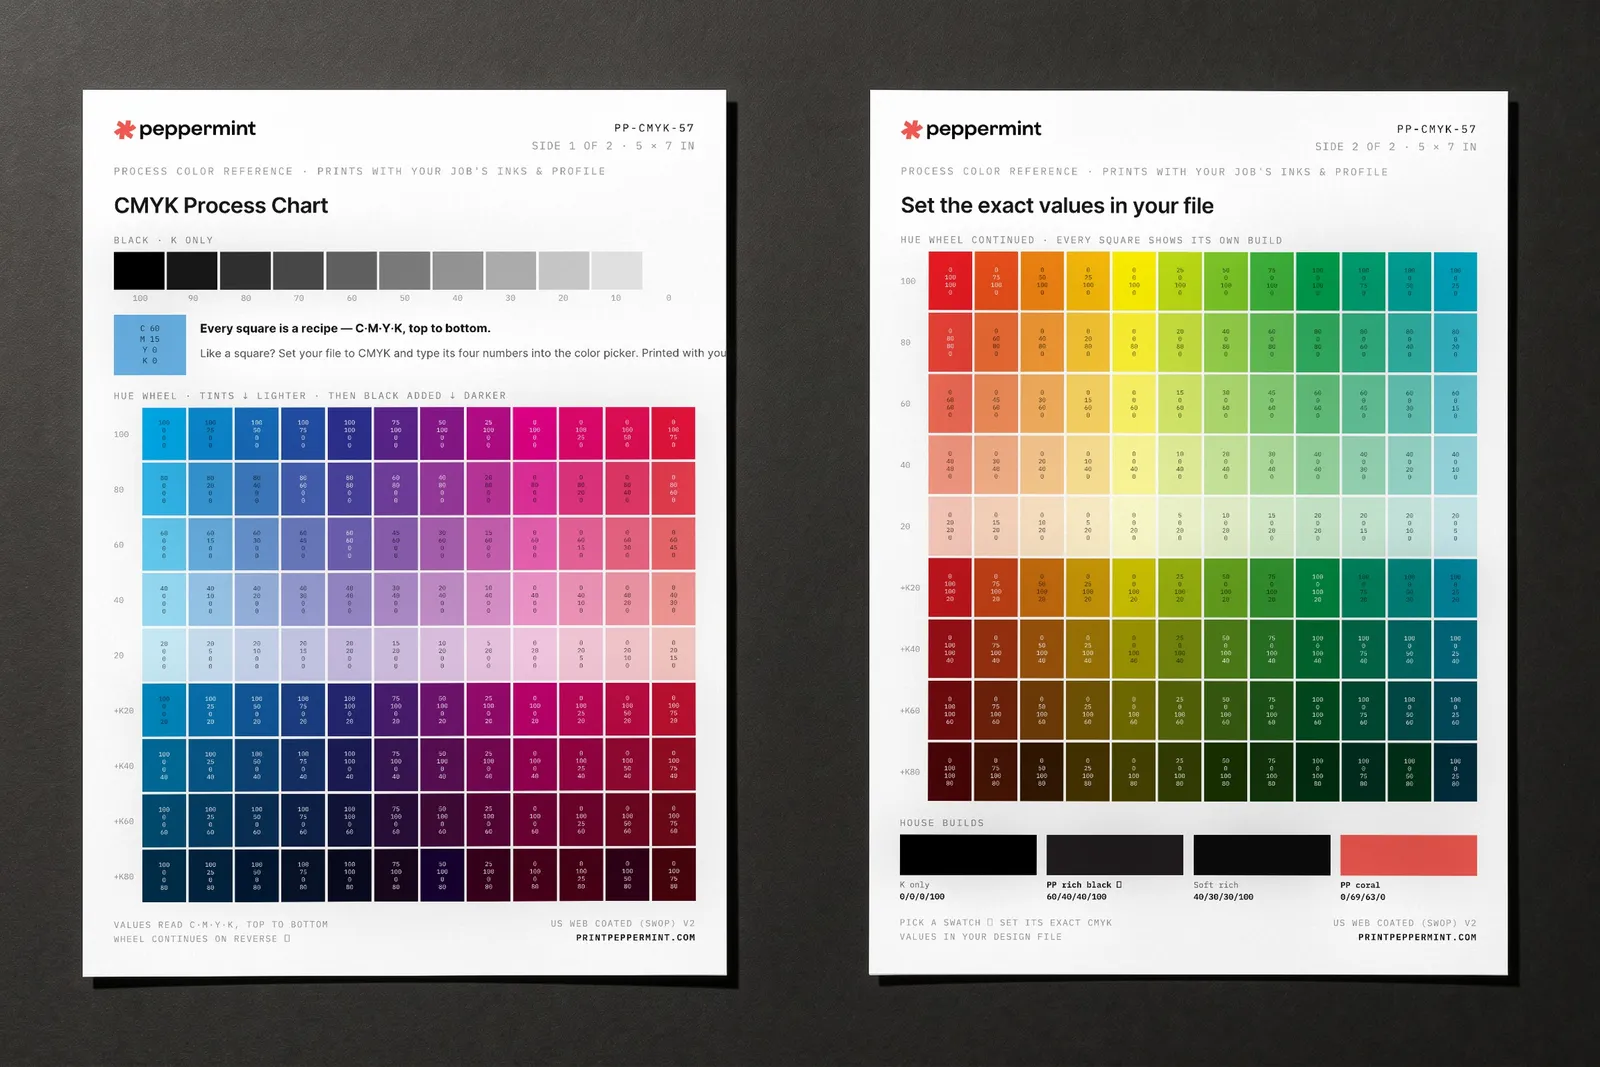This screenshot has height=1067, width=1600.
Task: Click the PRINTPEPPERMINT.COM link on the Side 1 card
Action: coord(635,938)
